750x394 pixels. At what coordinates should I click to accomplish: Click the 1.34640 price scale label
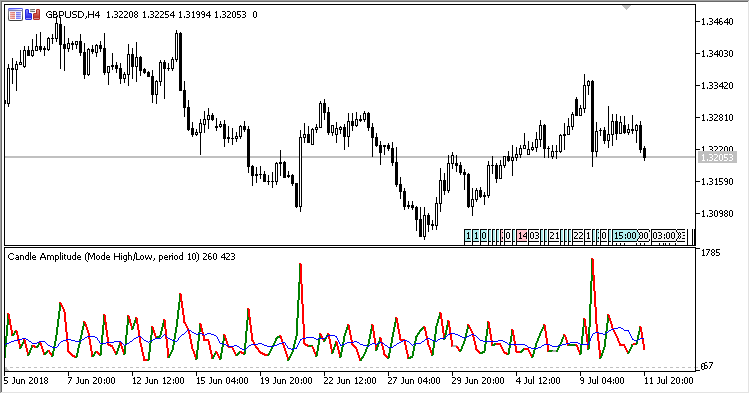click(717, 22)
